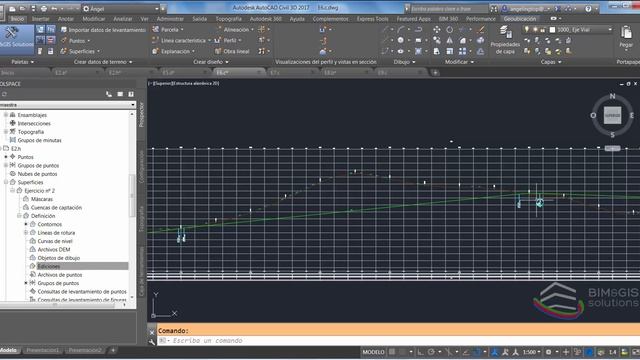Select the layer color swatch in layer dropdown

[x=552, y=29]
